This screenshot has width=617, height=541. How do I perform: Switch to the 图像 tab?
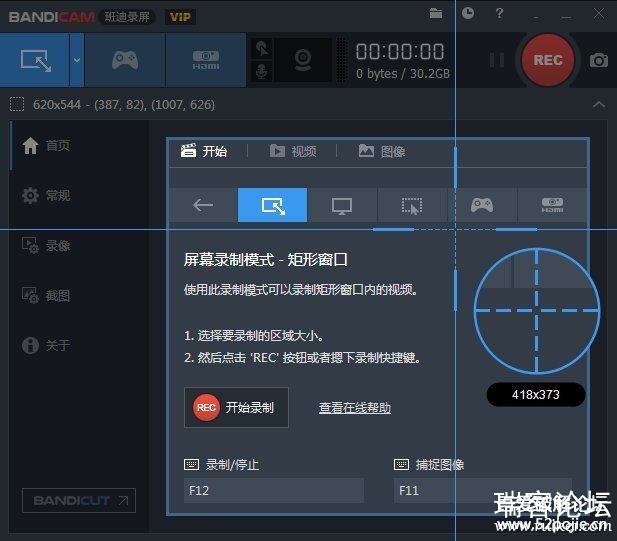[382, 151]
